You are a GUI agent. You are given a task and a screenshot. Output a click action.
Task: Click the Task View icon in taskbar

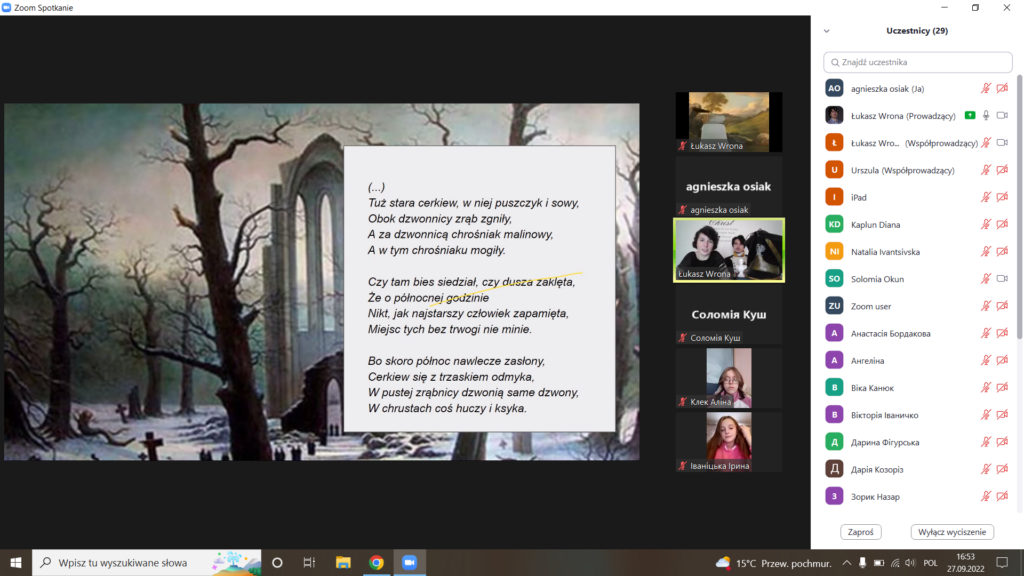(310, 562)
